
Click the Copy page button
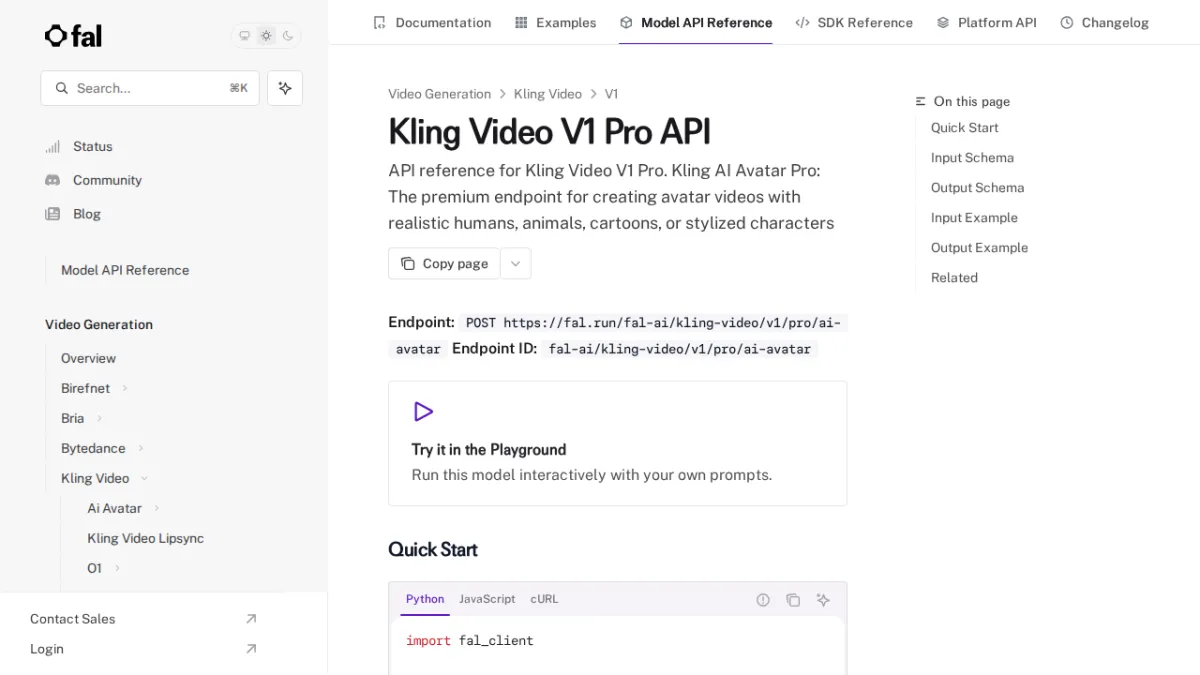coord(444,264)
